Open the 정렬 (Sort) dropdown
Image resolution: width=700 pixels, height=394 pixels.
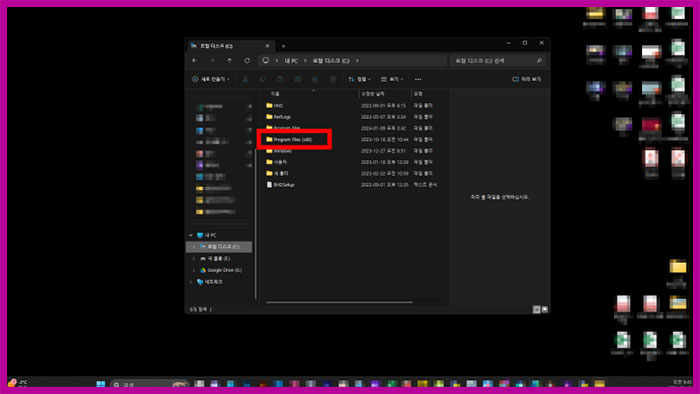(359, 79)
